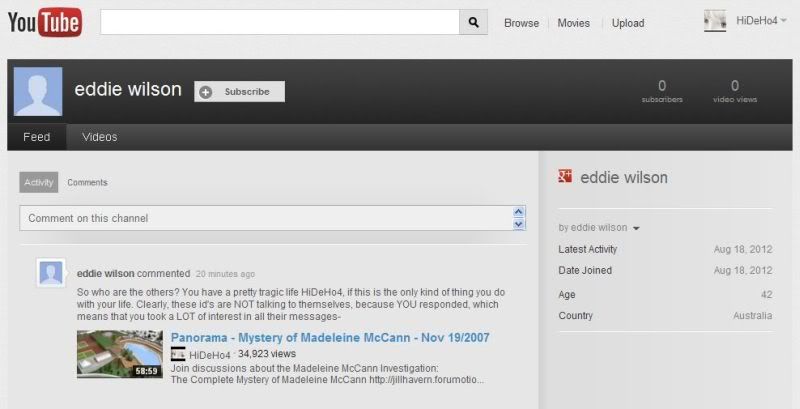The height and width of the screenshot is (409, 800).
Task: Click the Latest Activity label
Action: coord(588,249)
